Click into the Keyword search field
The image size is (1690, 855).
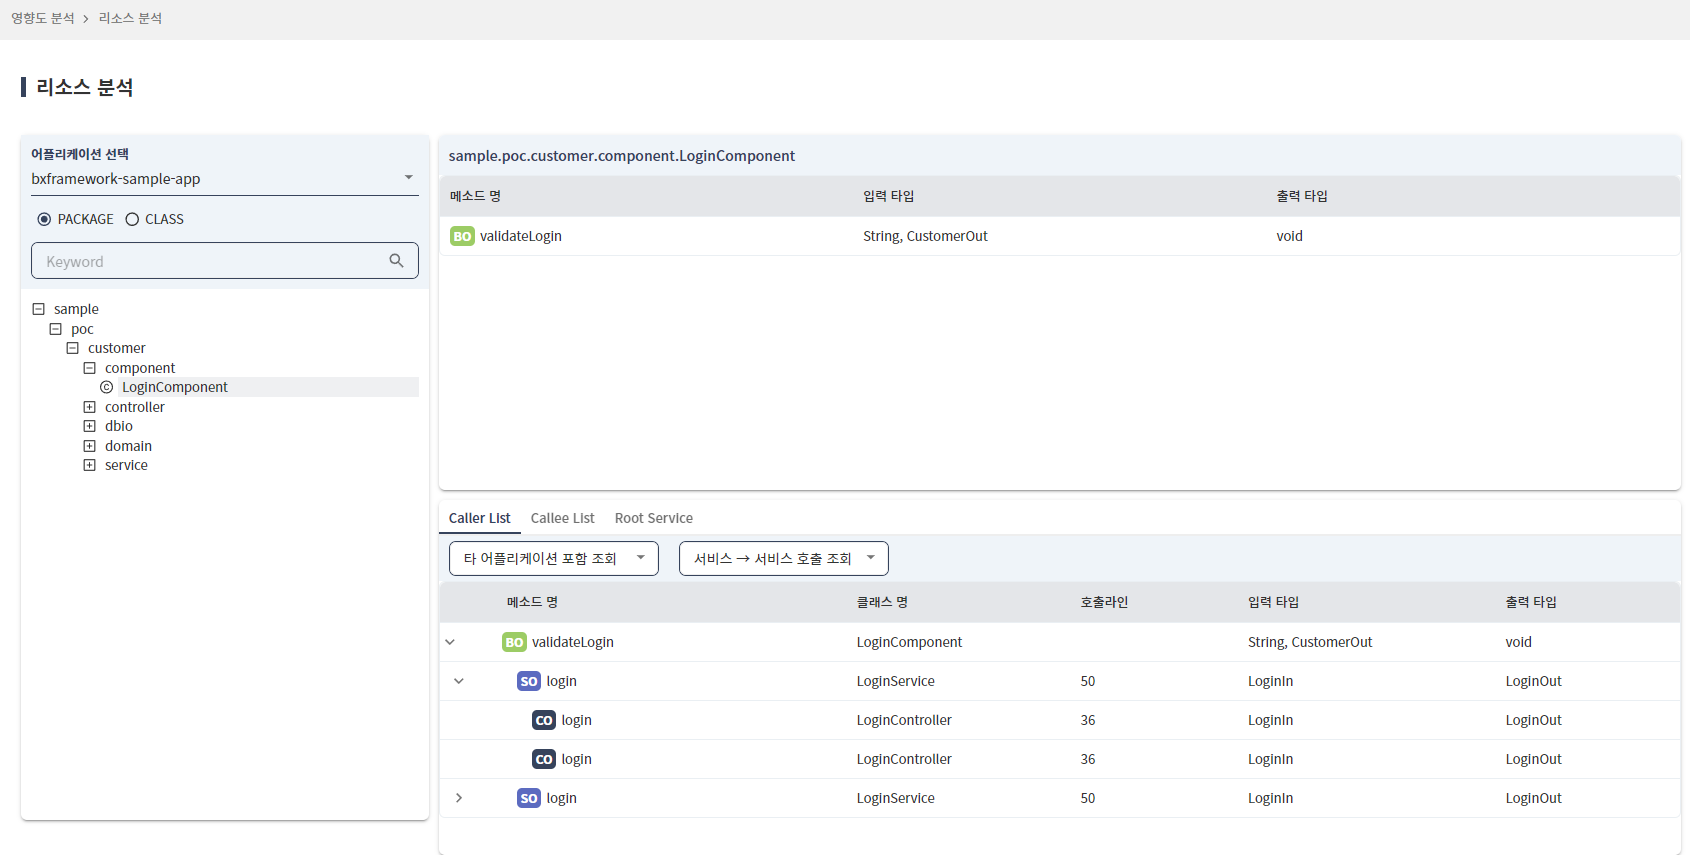click(210, 262)
